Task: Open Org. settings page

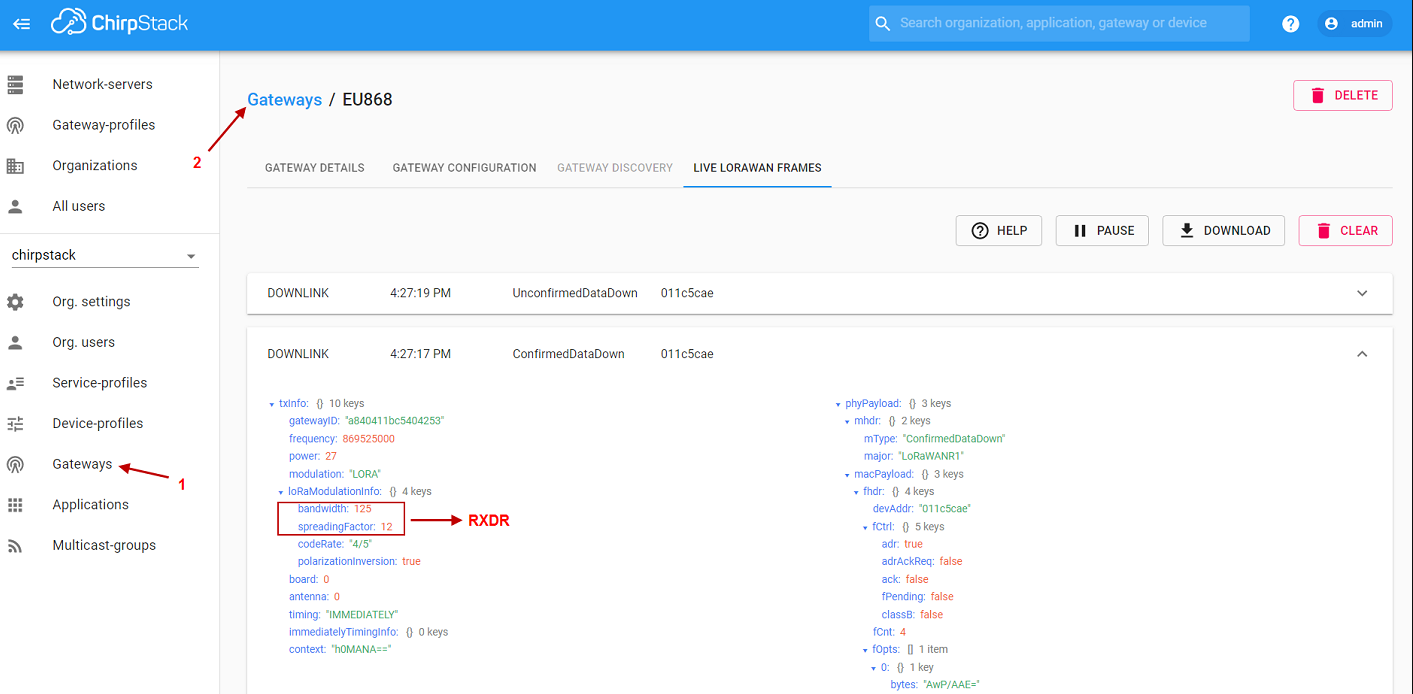Action: [91, 302]
